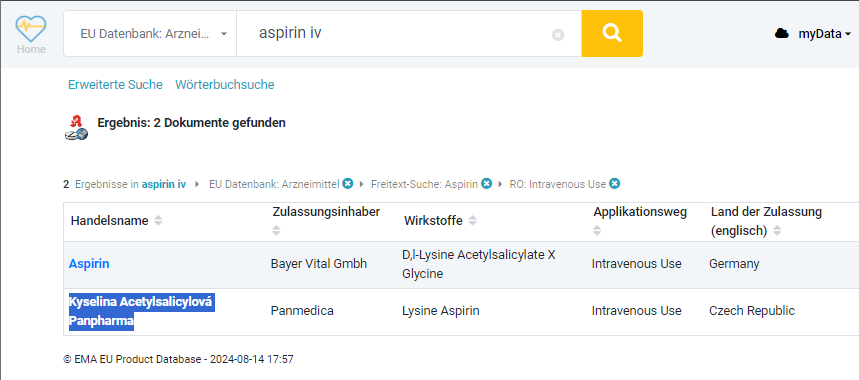
Task: Click the Lysine Aspirin cell
Action: [440, 311]
